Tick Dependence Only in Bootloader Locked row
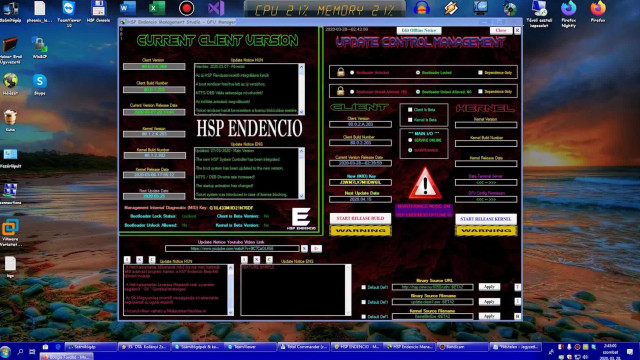 [x=480, y=73]
